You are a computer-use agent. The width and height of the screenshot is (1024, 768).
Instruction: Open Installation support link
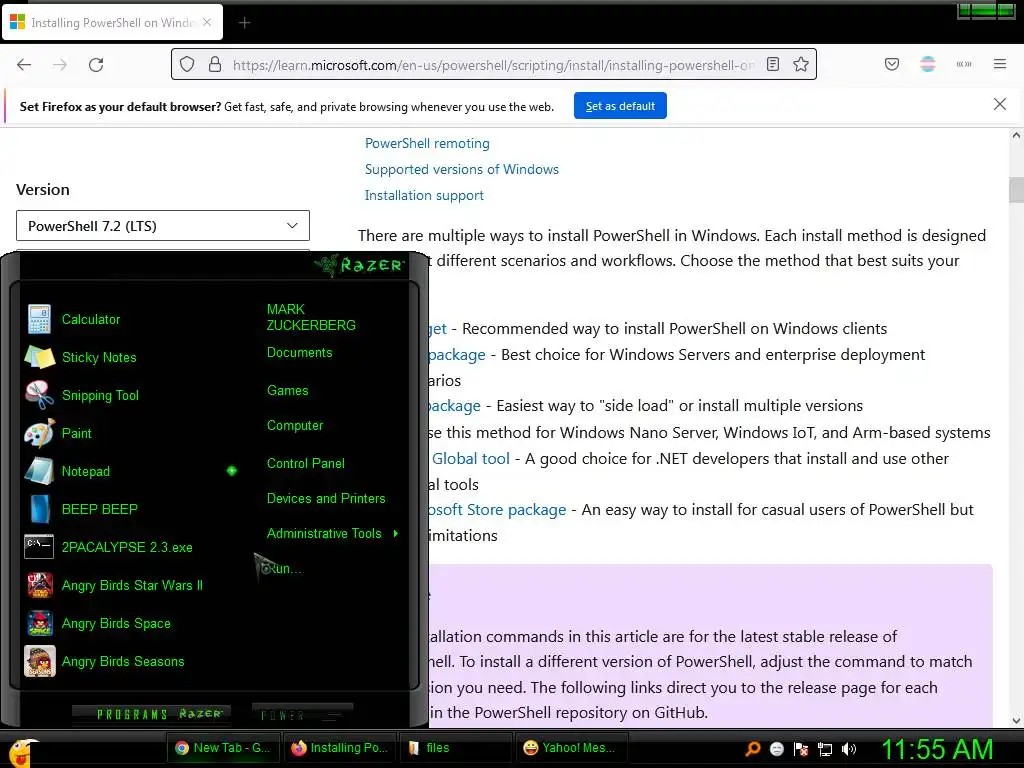click(x=424, y=196)
